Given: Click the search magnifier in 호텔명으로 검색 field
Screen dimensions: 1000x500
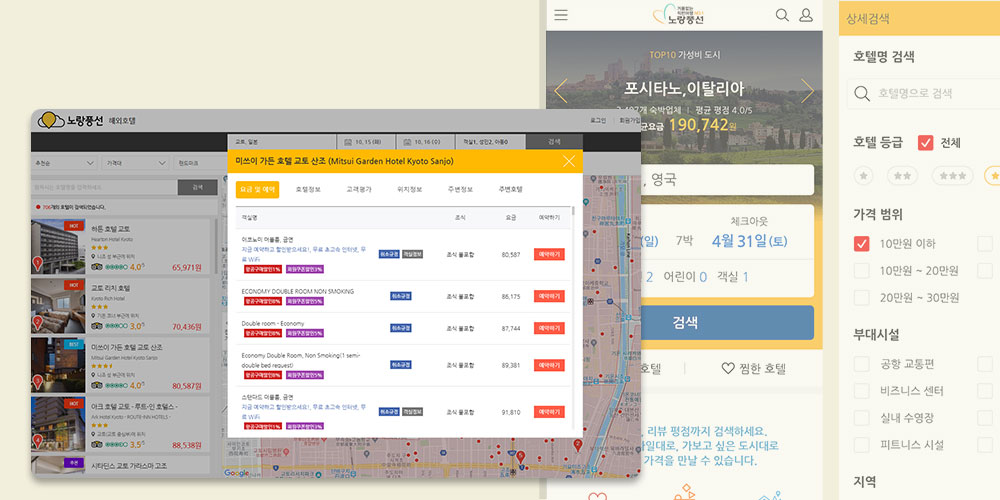Looking at the screenshot, I should click(x=862, y=94).
